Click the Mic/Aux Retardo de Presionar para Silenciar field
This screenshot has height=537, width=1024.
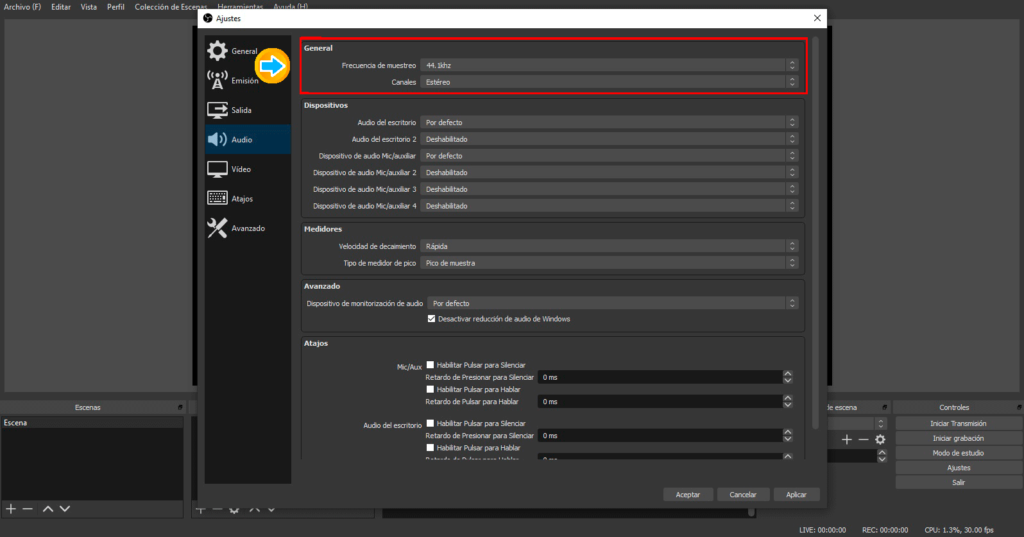pyautogui.click(x=658, y=378)
